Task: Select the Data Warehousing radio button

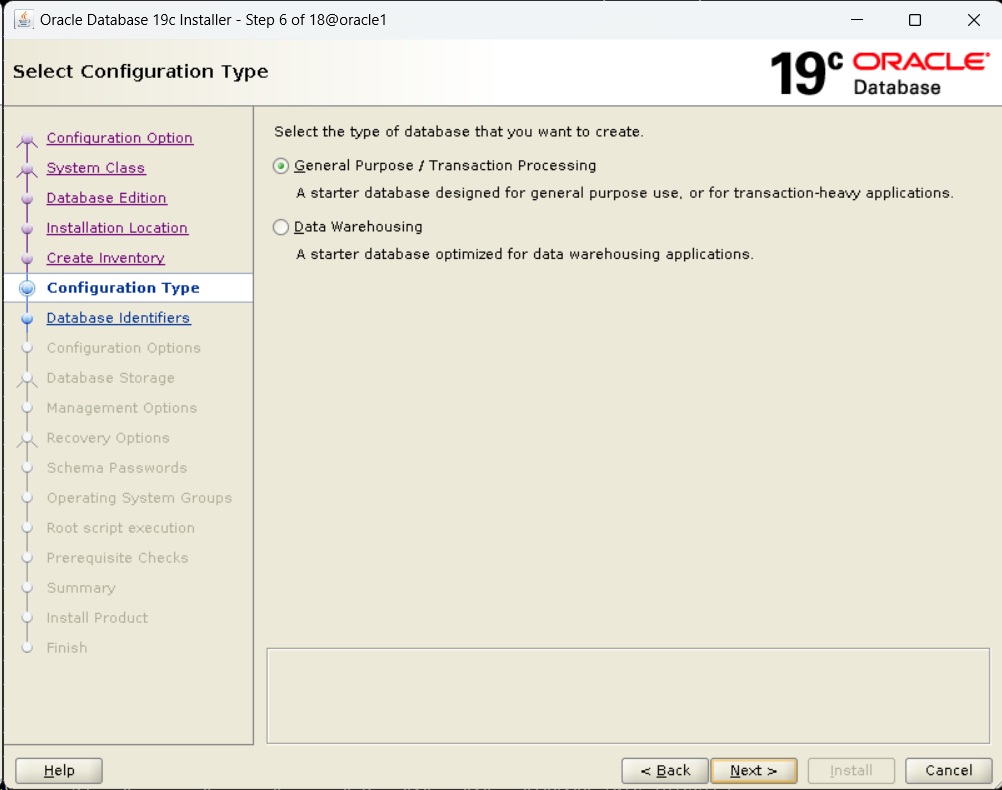Action: point(282,227)
